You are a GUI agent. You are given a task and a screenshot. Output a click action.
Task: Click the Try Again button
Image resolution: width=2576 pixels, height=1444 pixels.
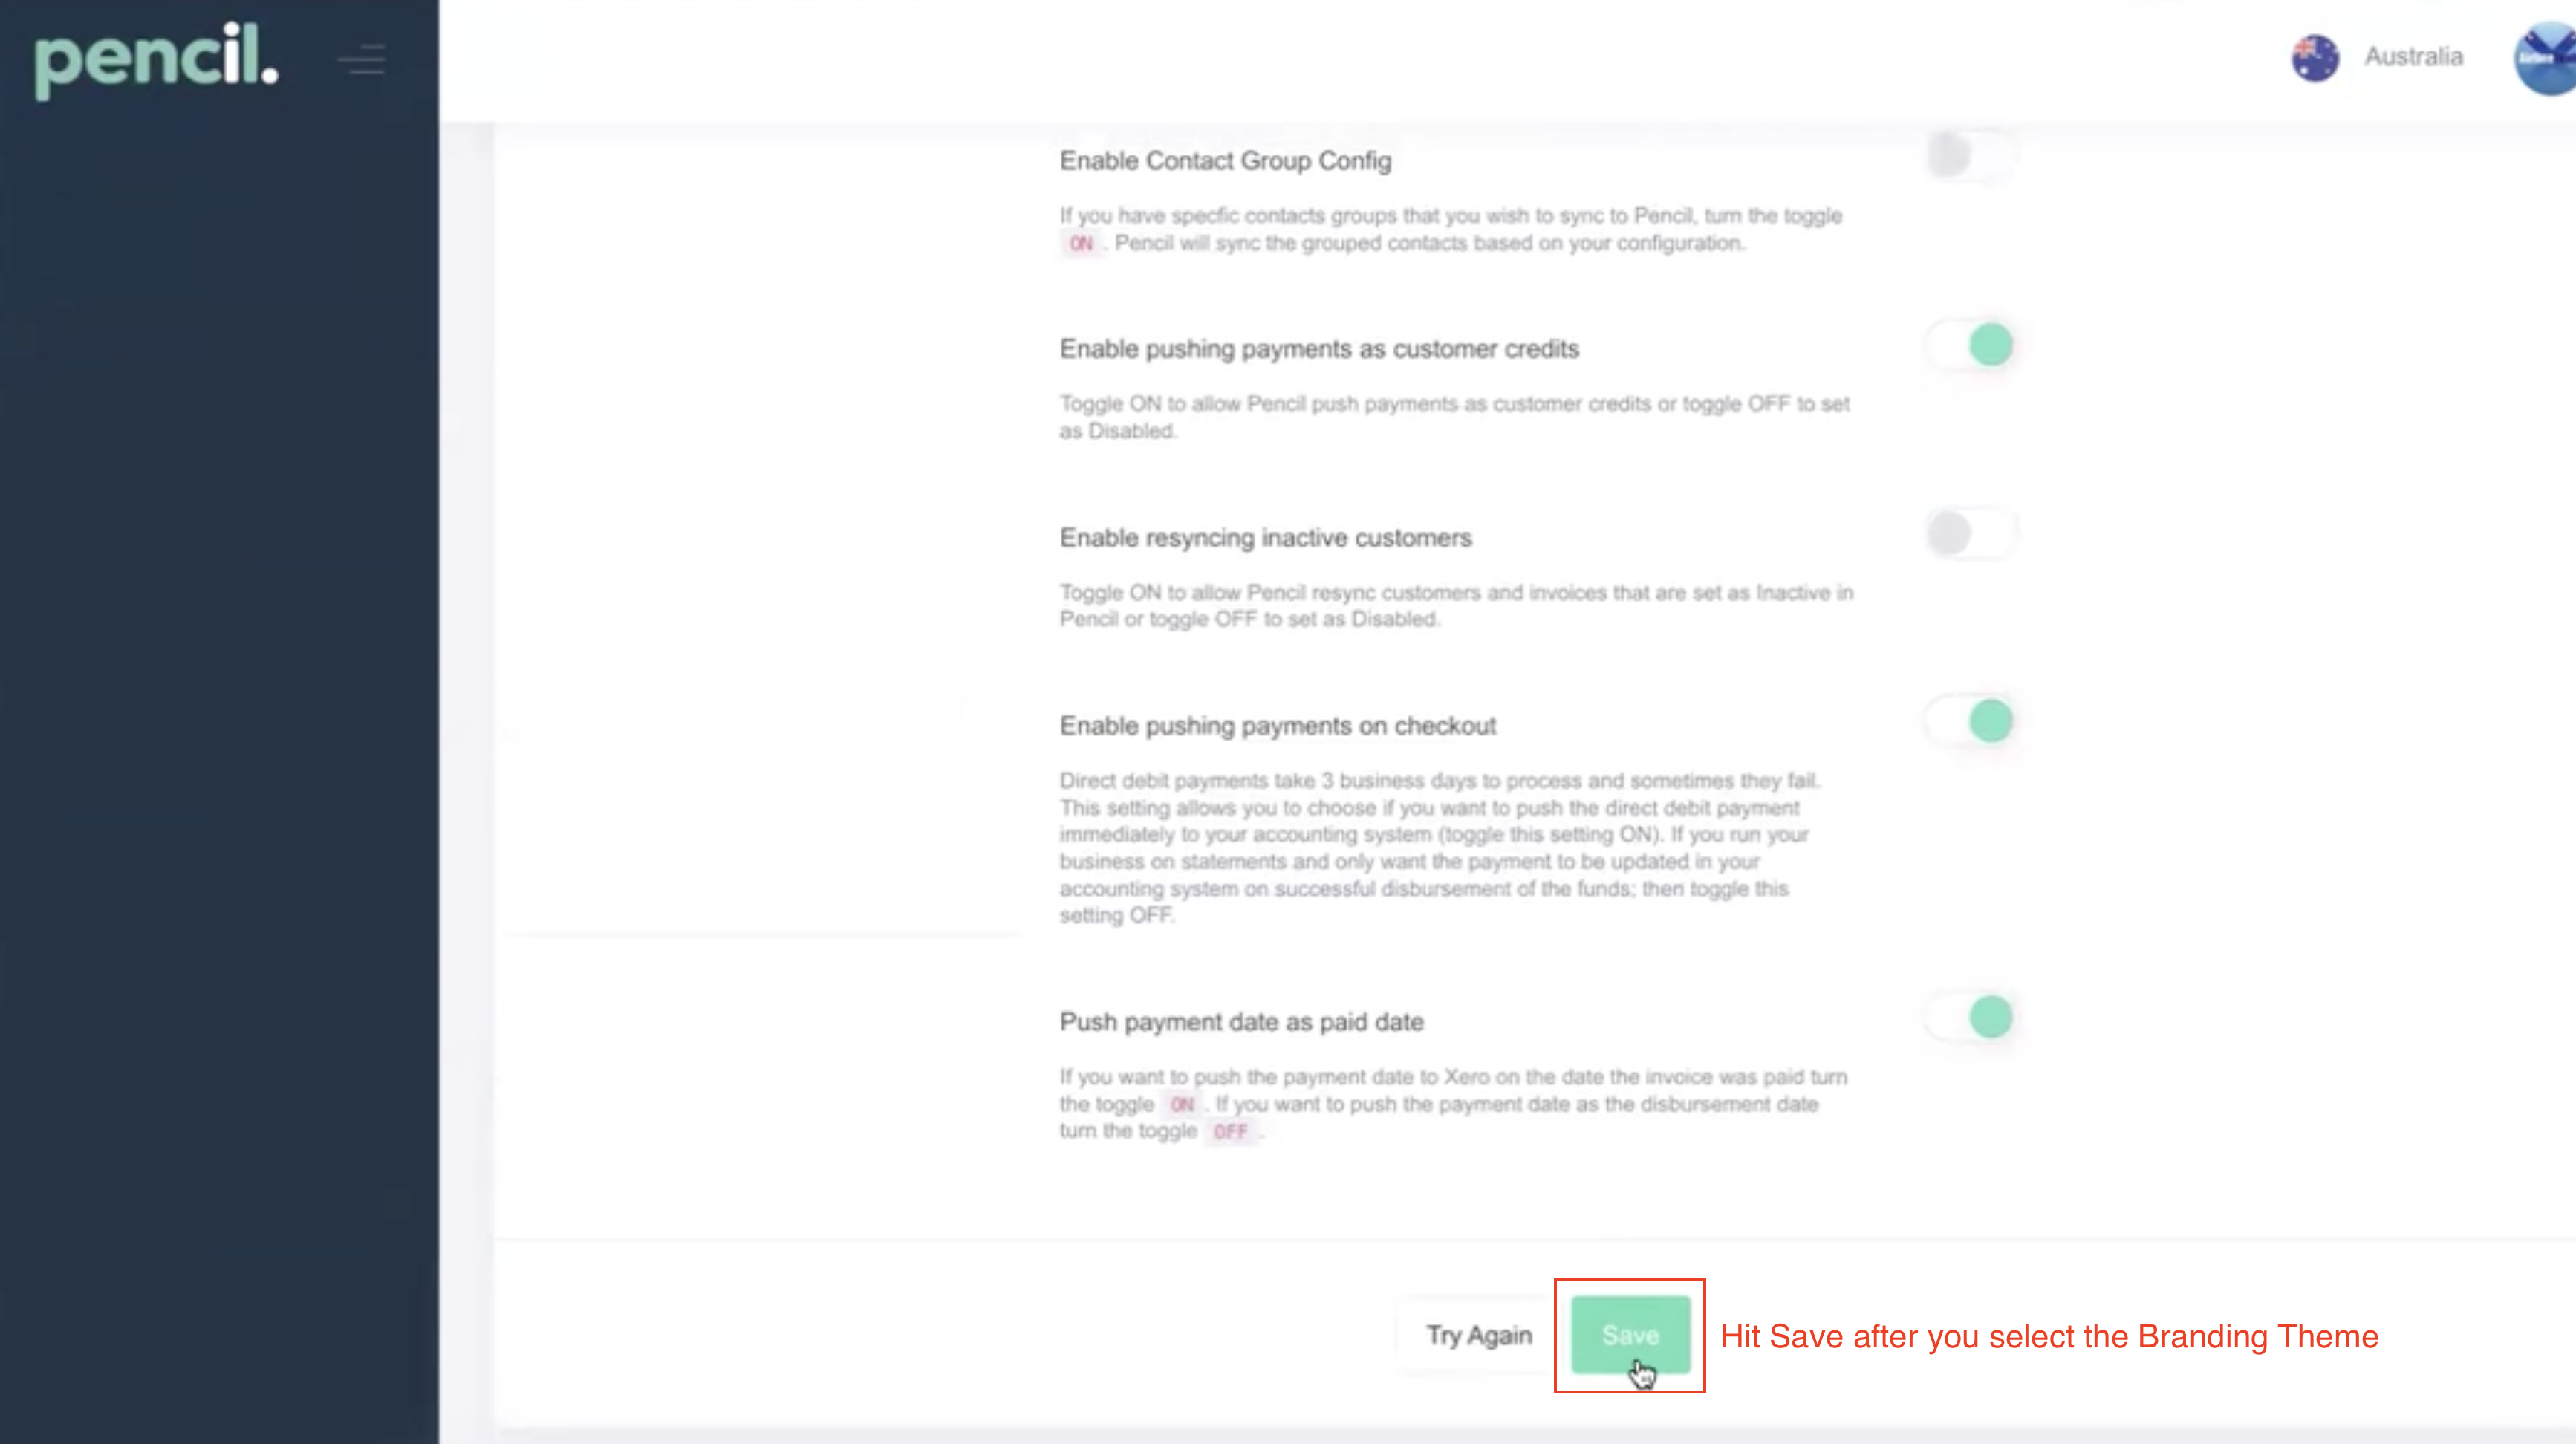click(1479, 1334)
